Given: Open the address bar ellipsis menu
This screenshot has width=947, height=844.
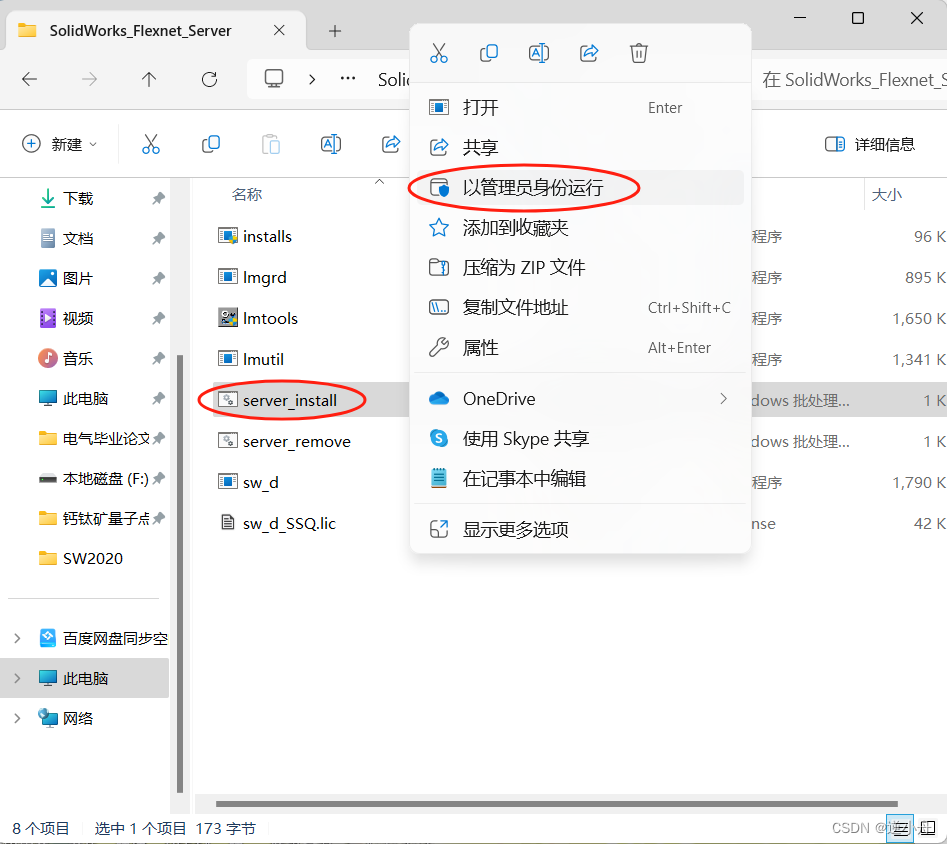Looking at the screenshot, I should [348, 79].
